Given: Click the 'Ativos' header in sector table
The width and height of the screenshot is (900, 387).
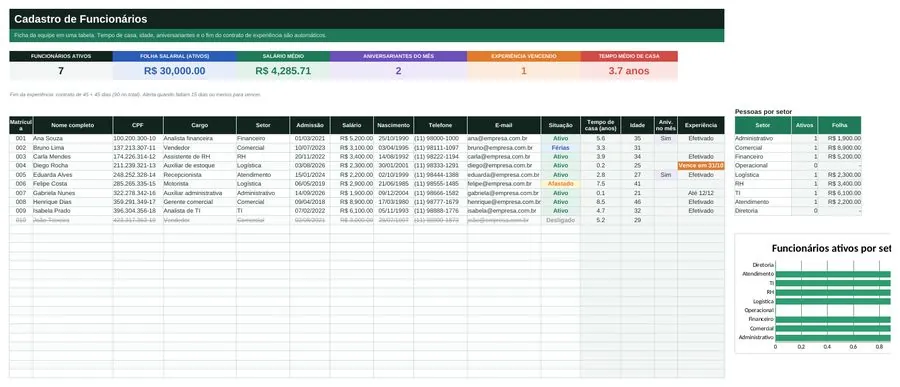Looking at the screenshot, I should pos(804,125).
